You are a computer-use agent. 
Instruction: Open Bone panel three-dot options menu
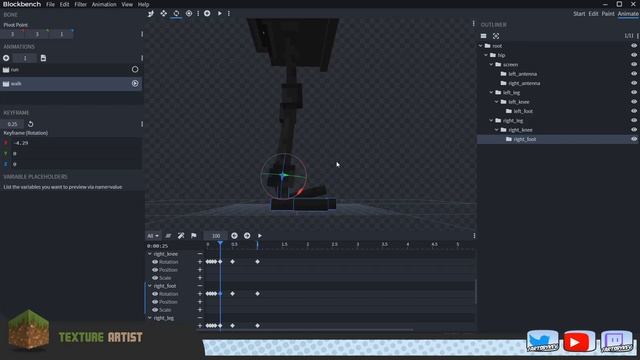pos(142,34)
